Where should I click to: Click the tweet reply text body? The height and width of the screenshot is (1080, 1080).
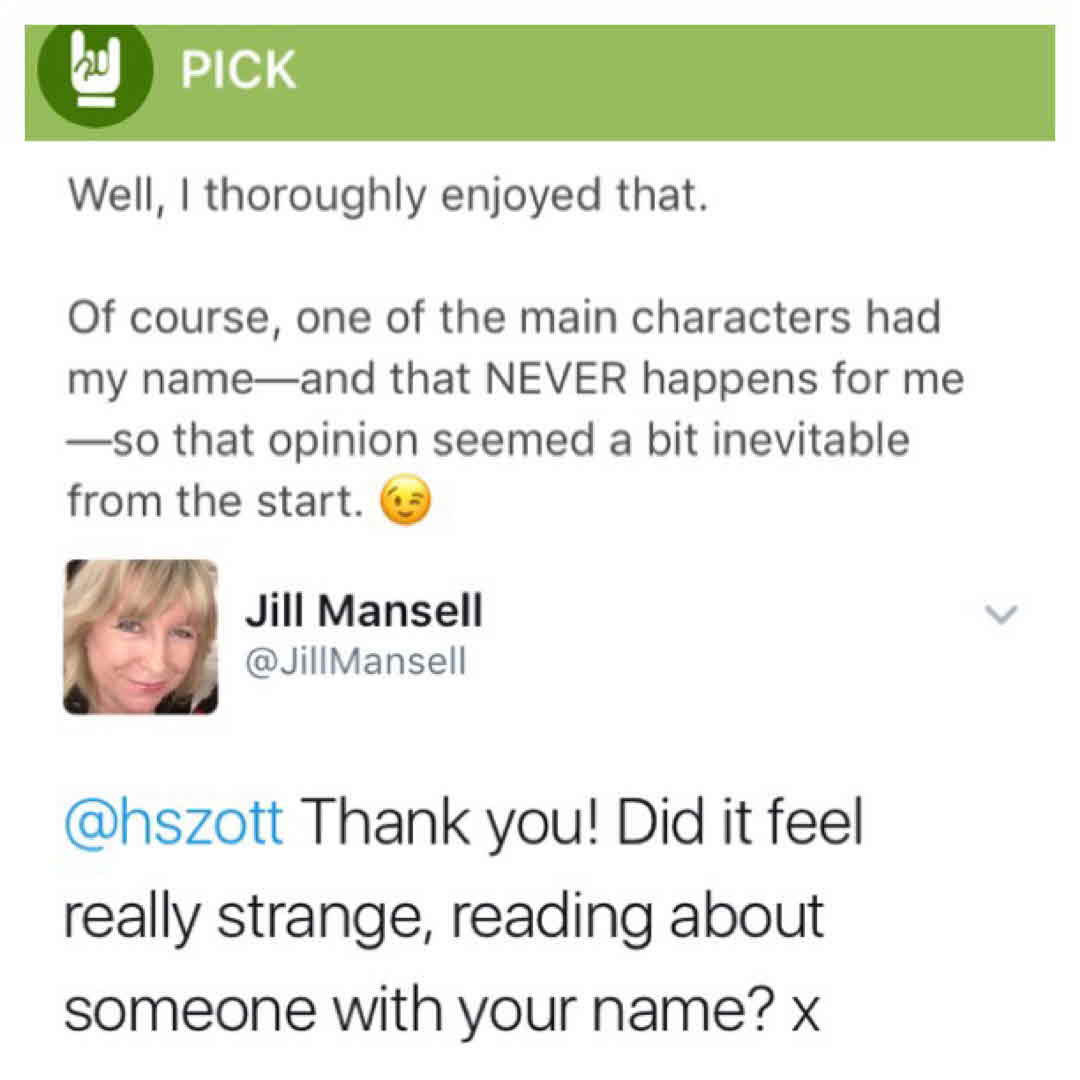point(450,913)
